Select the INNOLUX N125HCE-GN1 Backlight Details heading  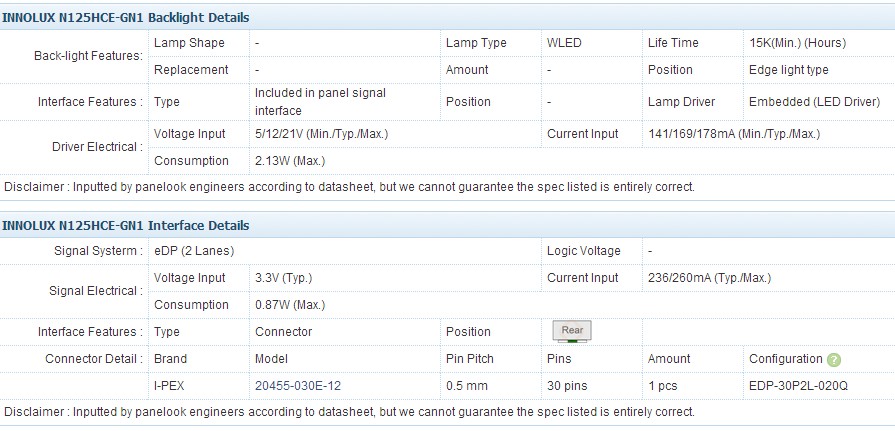click(x=125, y=18)
